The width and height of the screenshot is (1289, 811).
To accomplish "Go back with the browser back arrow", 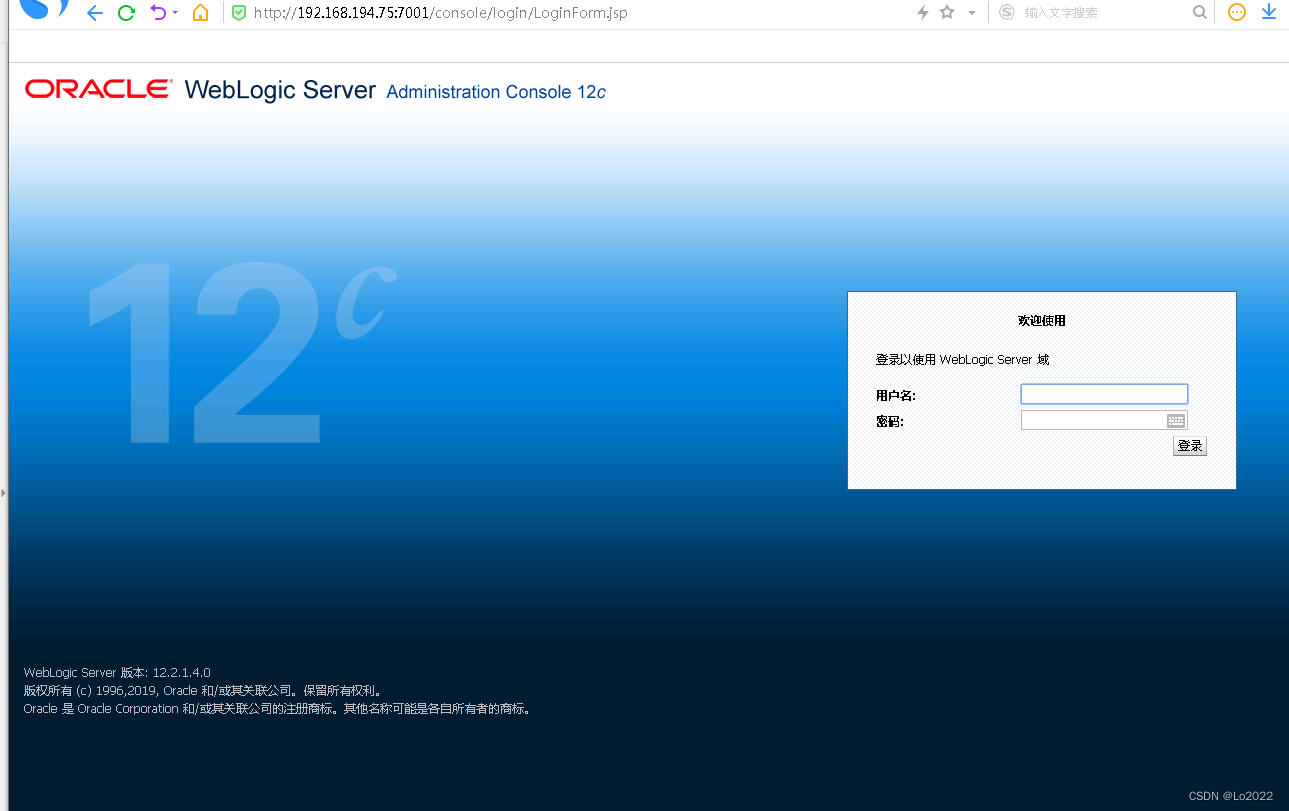I will pos(95,13).
